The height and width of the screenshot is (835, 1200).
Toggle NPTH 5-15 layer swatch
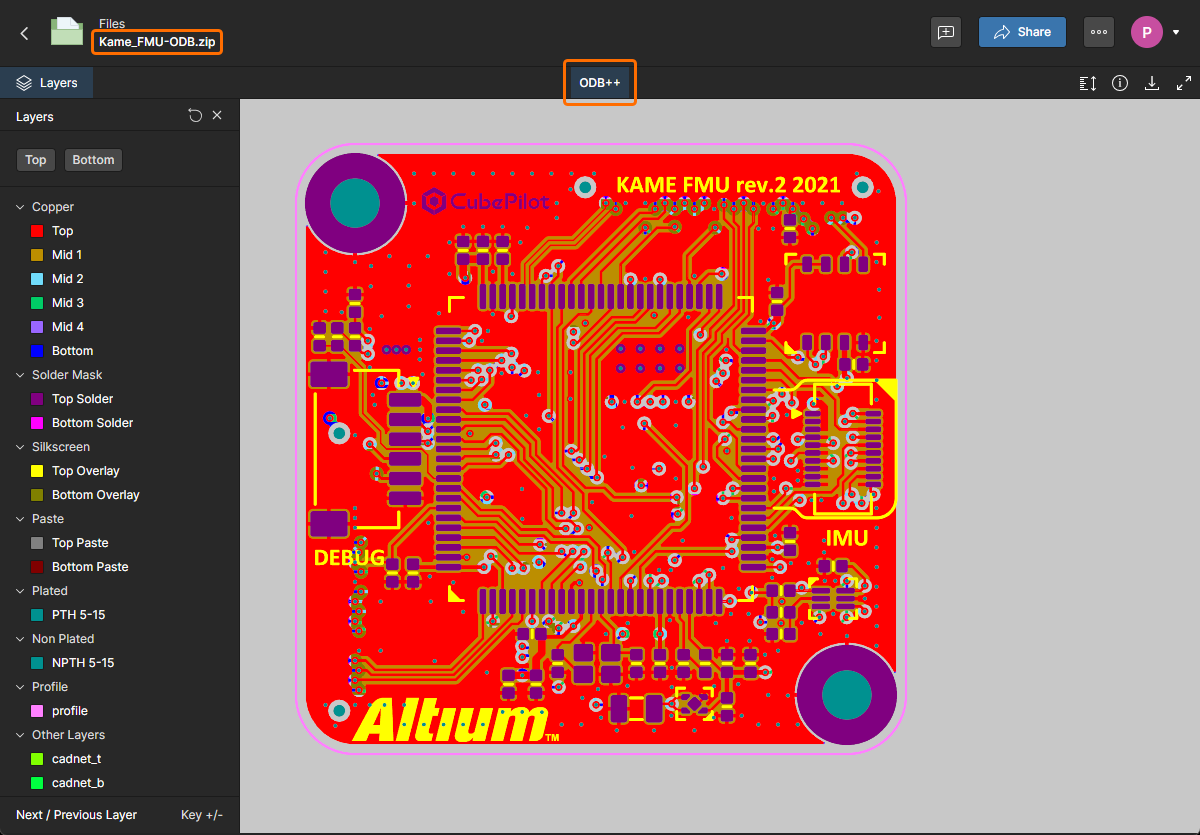pyautogui.click(x=38, y=663)
